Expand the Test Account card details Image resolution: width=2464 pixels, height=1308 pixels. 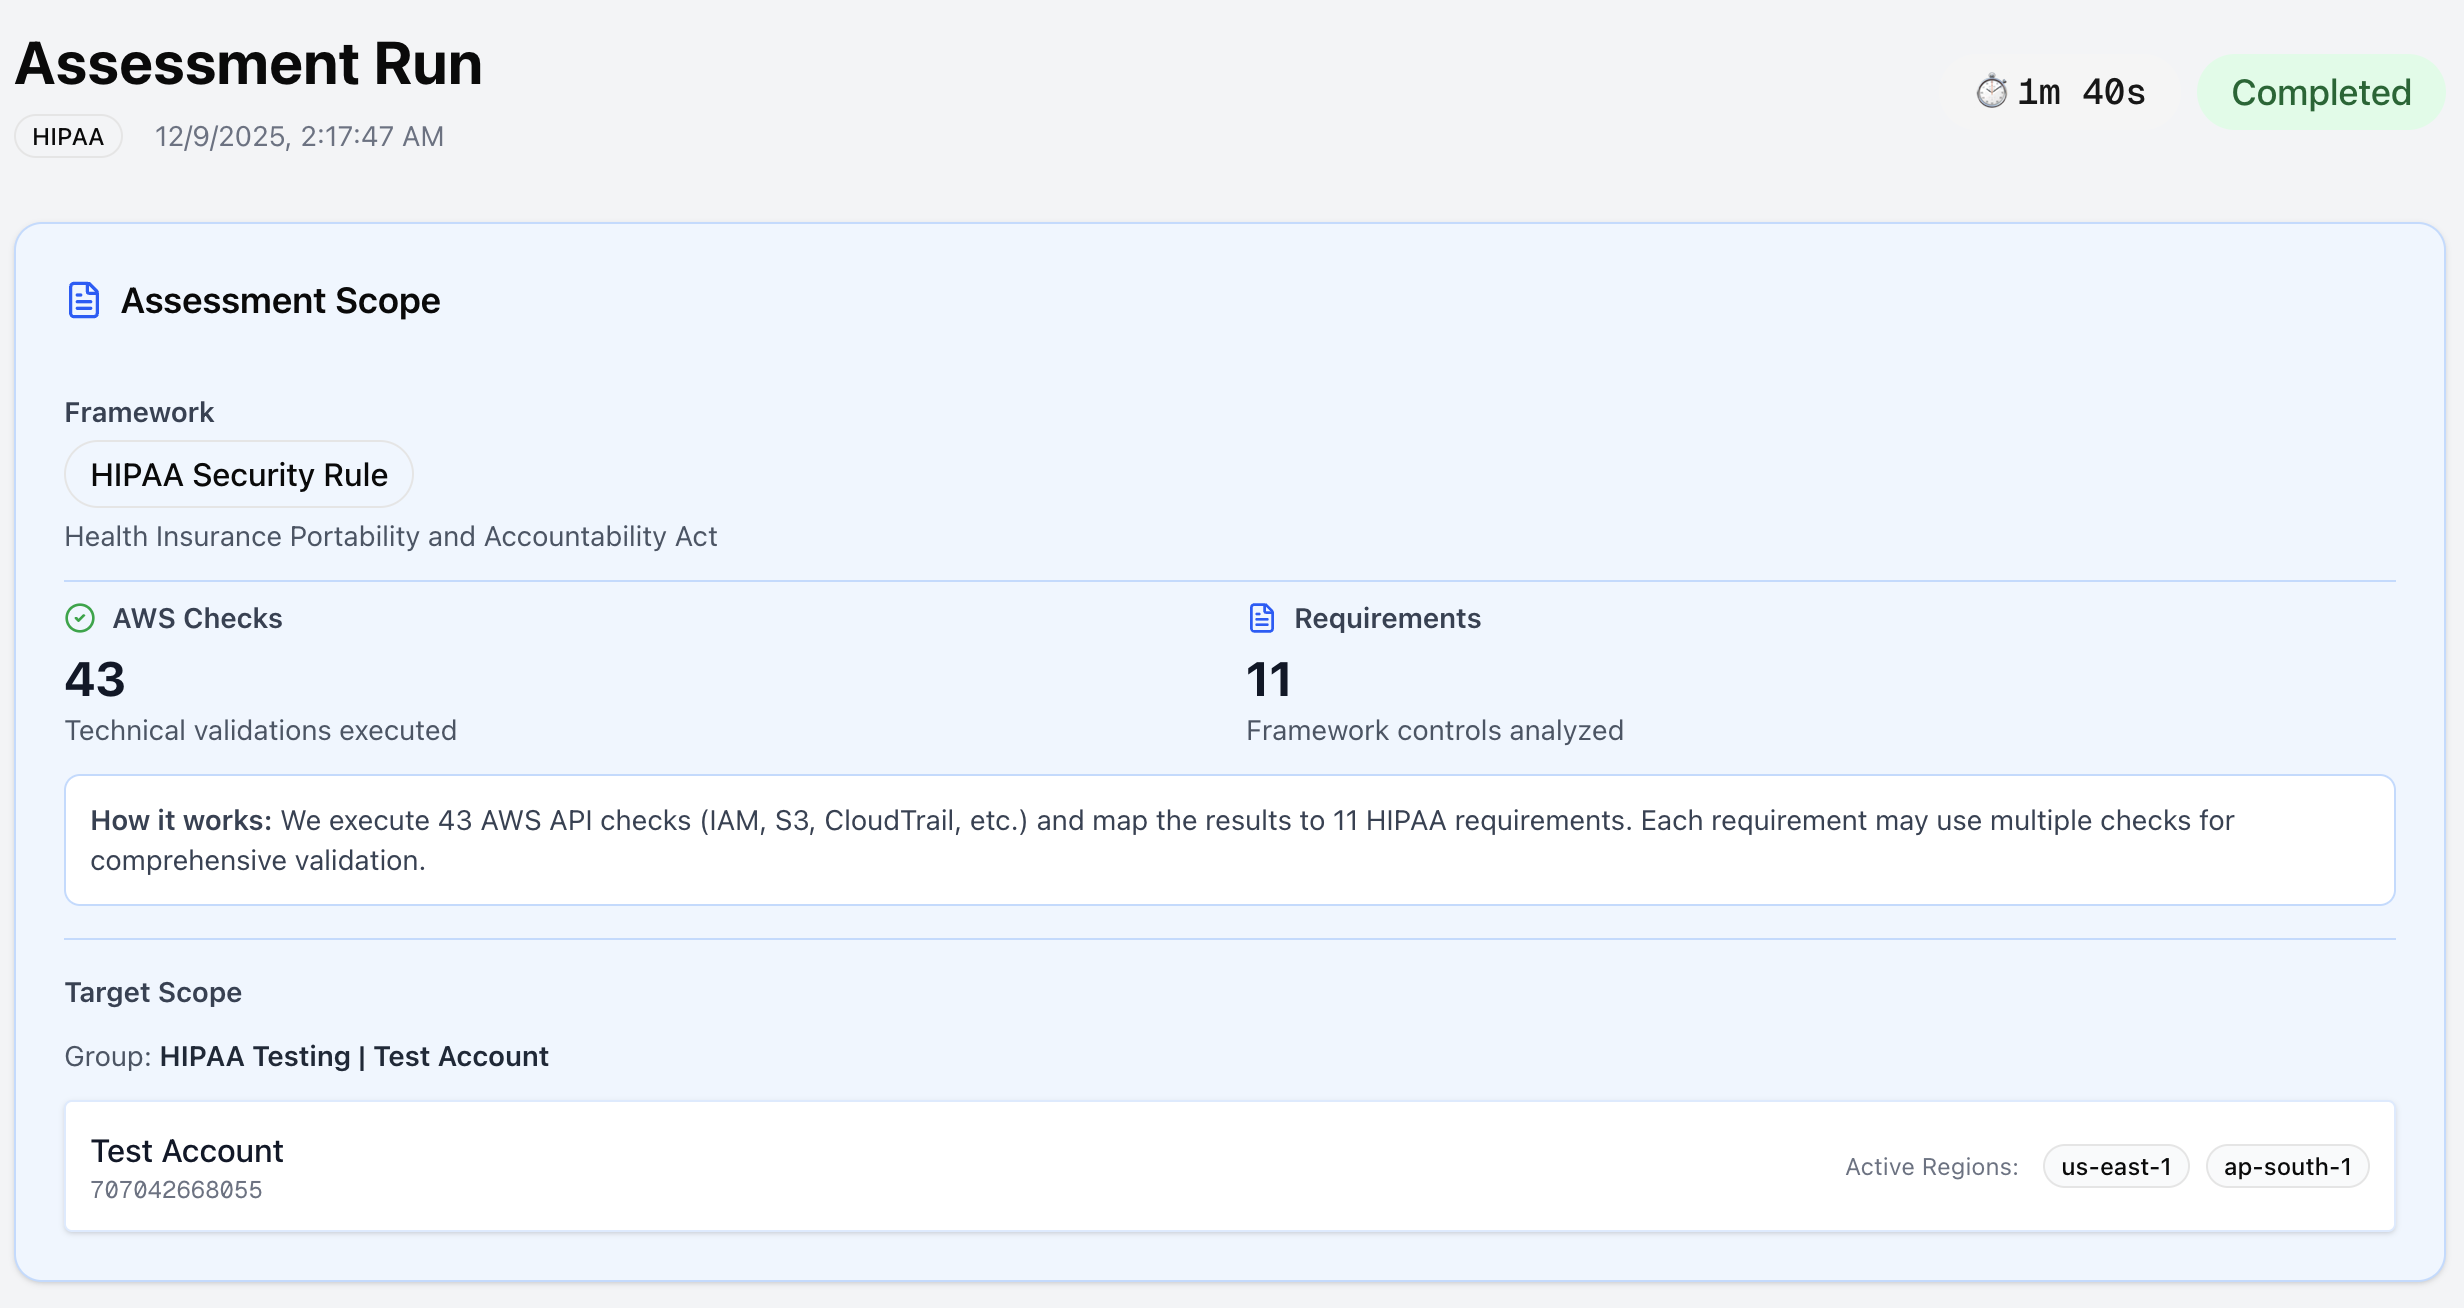1230,1165
